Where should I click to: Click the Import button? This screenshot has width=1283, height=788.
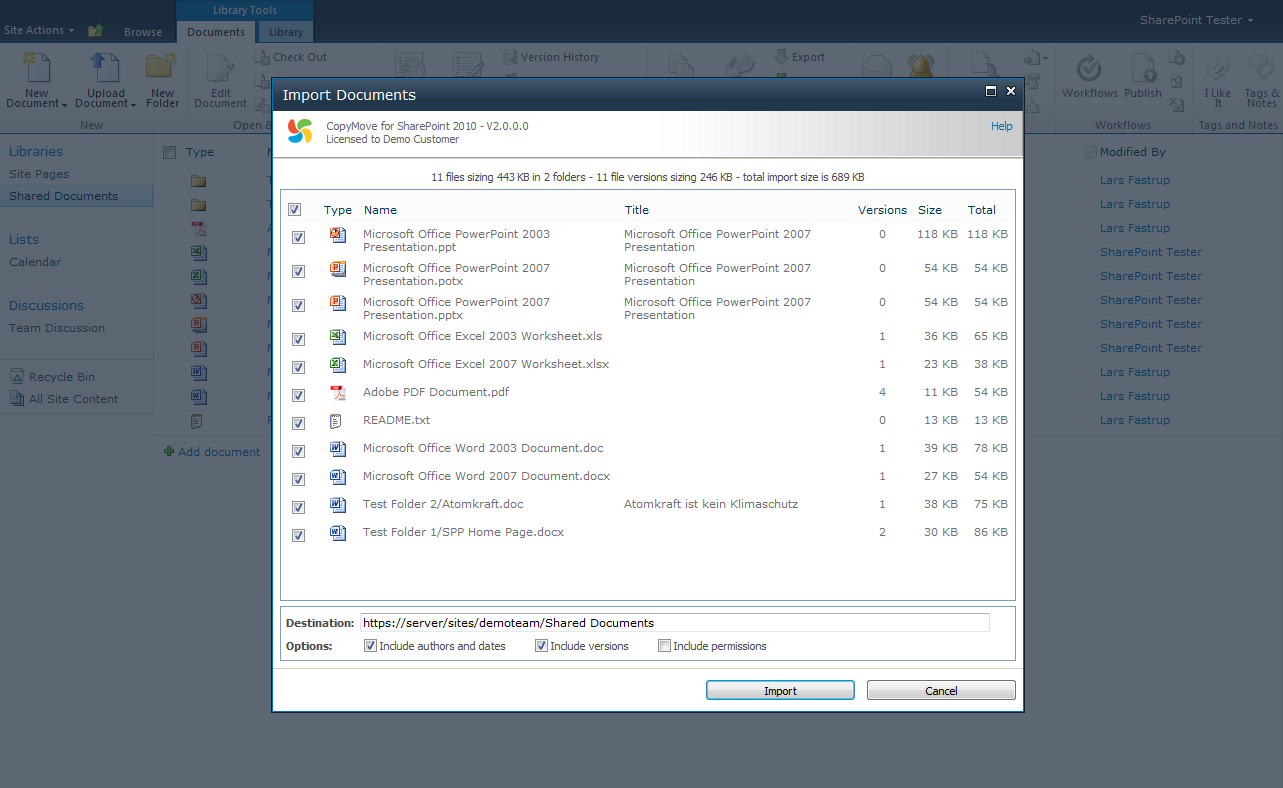[x=780, y=691]
